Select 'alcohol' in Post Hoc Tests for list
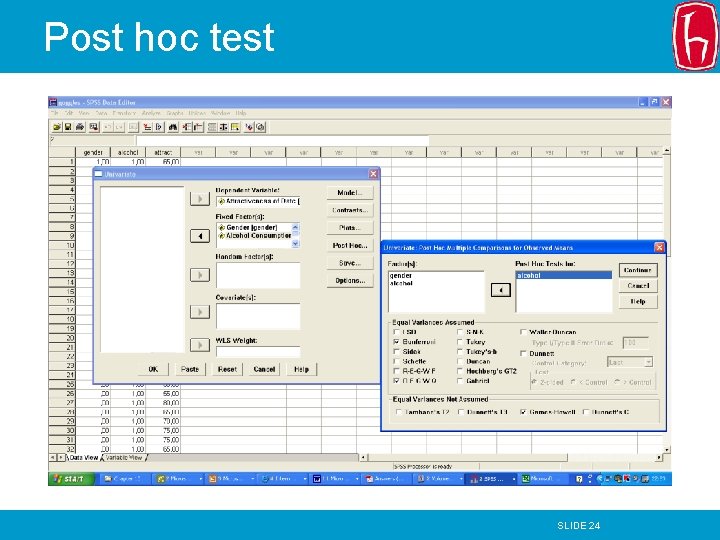720x540 pixels. [x=564, y=276]
